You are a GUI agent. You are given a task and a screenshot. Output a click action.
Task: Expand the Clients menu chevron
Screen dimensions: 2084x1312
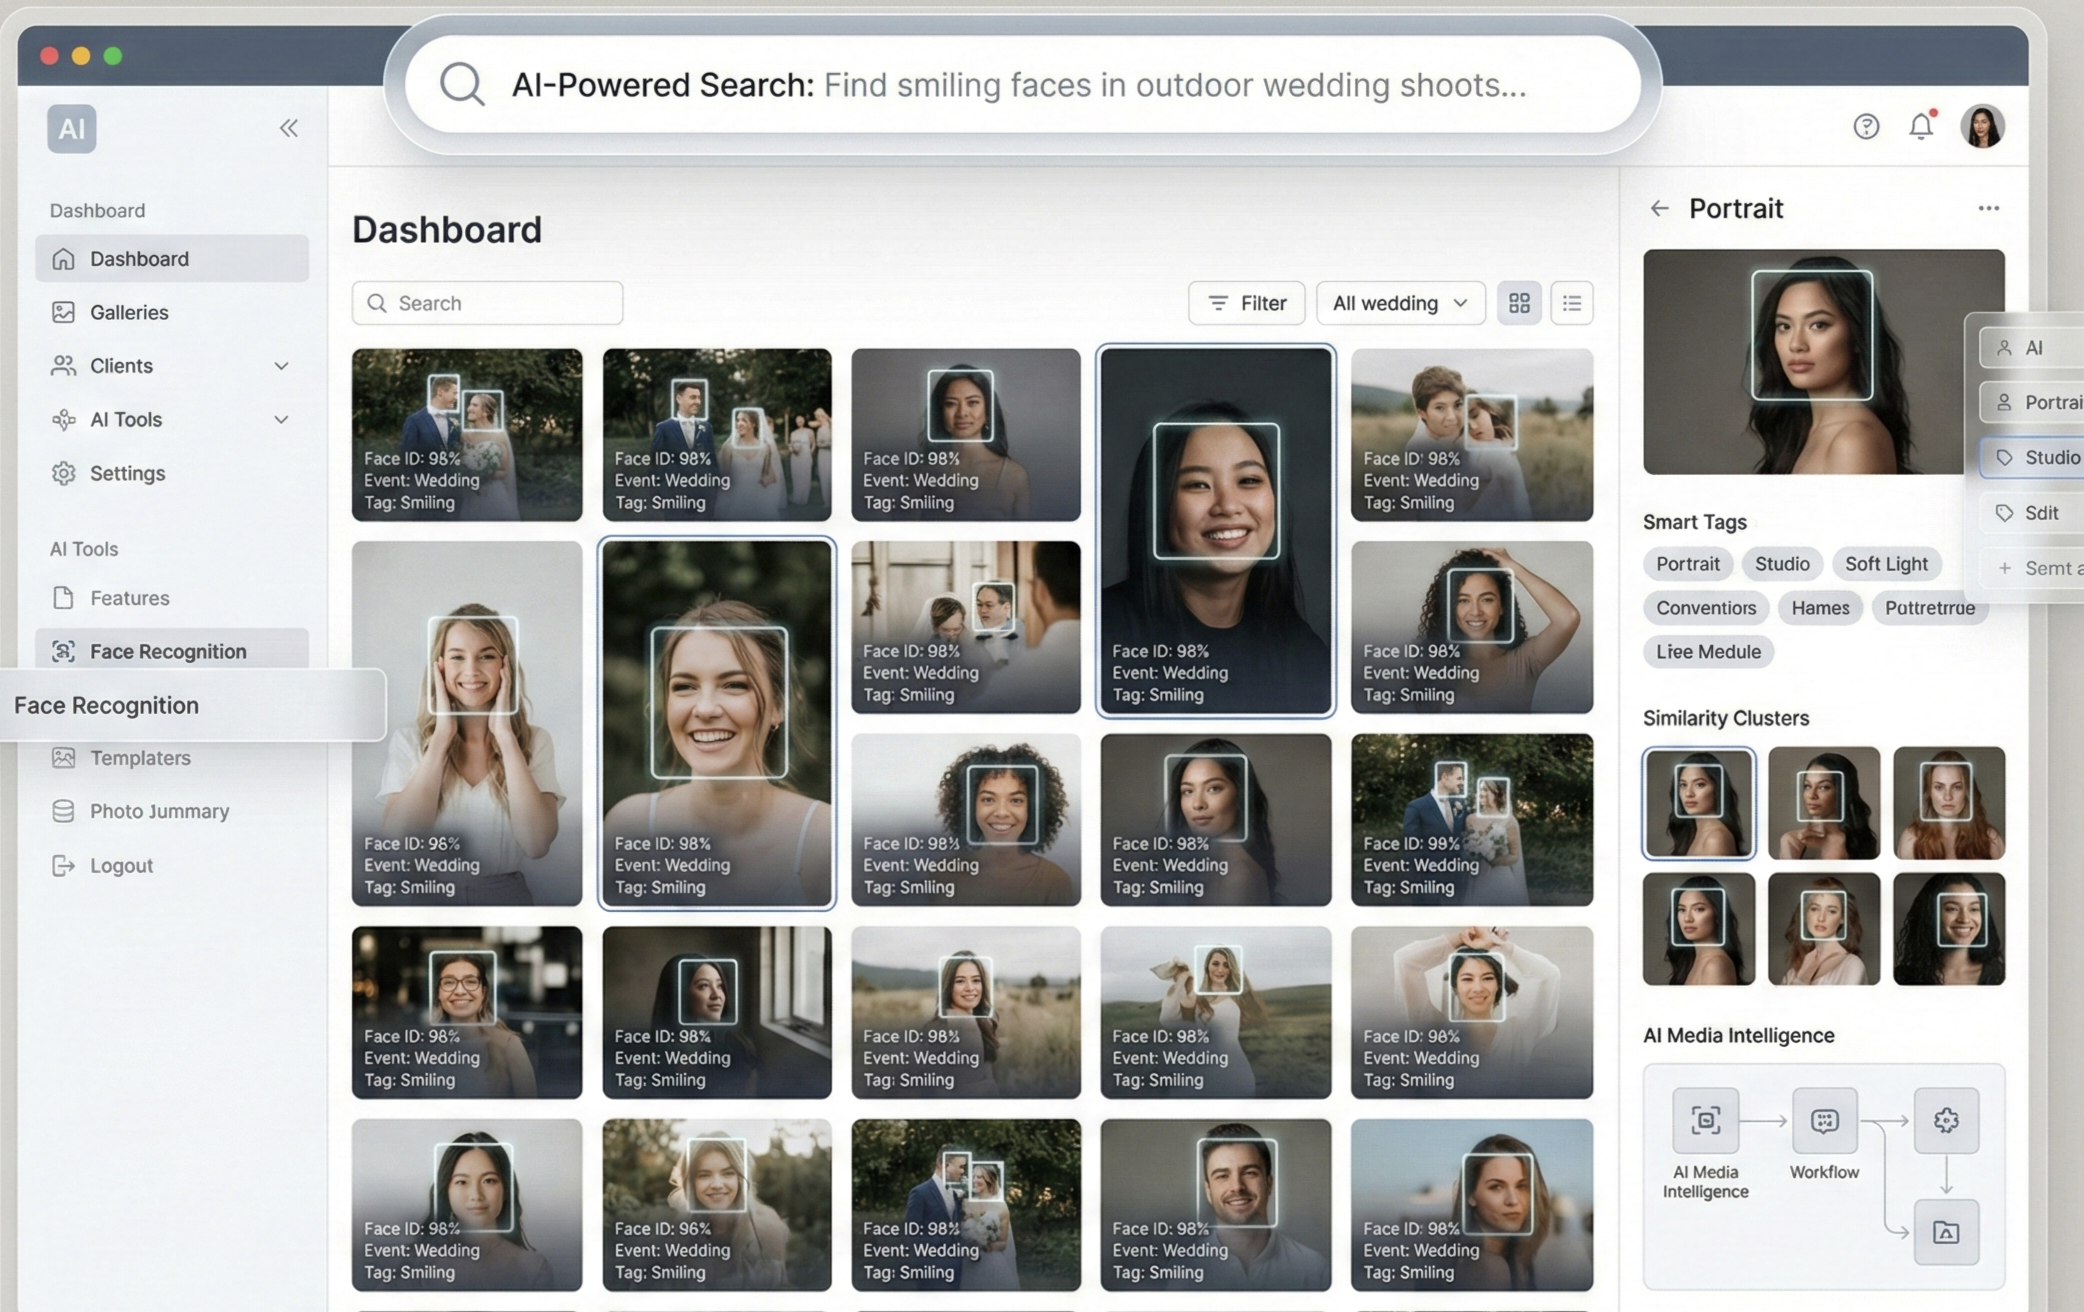coord(281,366)
